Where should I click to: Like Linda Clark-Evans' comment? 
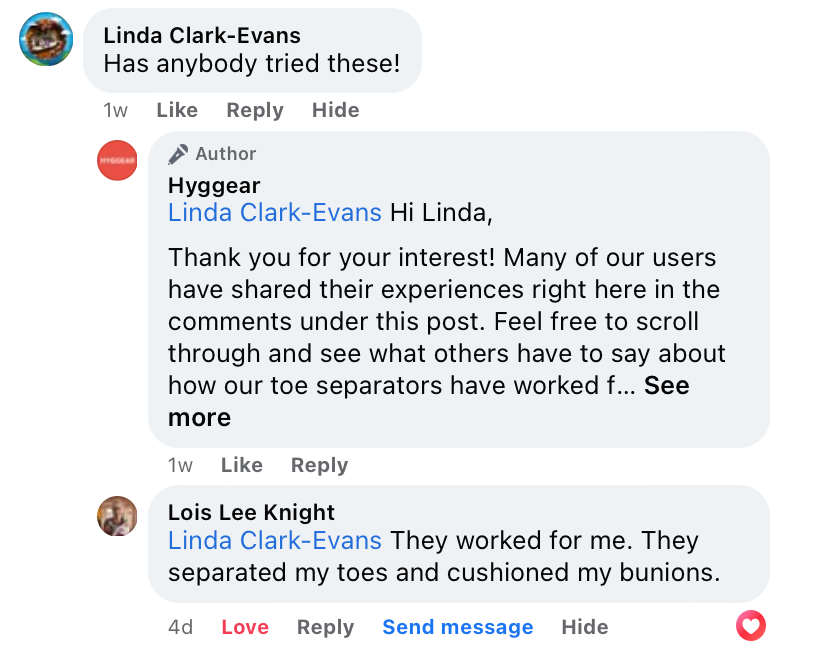click(177, 110)
